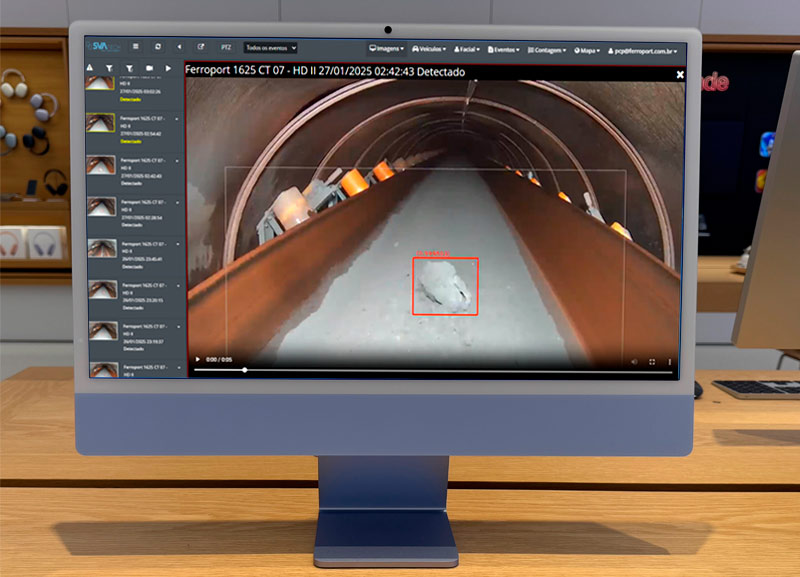Click the first filter funnel icon
The image size is (800, 577).
point(111,68)
